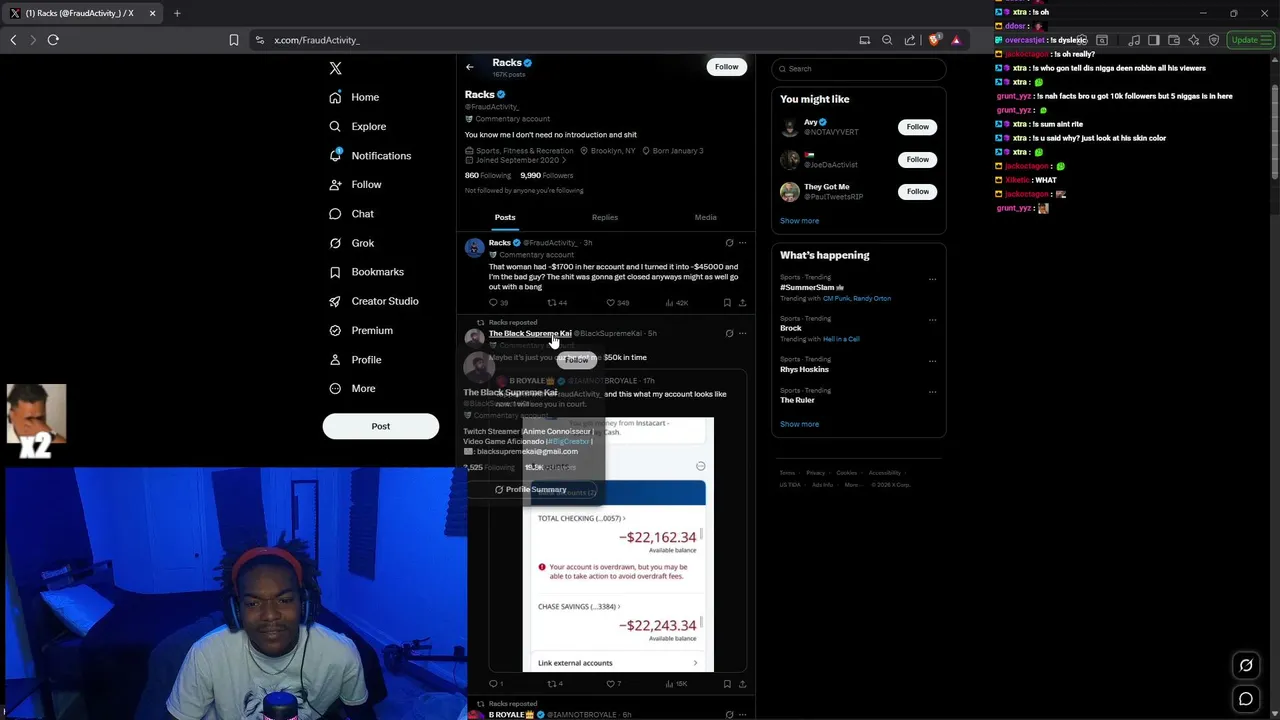Like the "That woman had" post
1280x720 pixels.
click(617, 302)
